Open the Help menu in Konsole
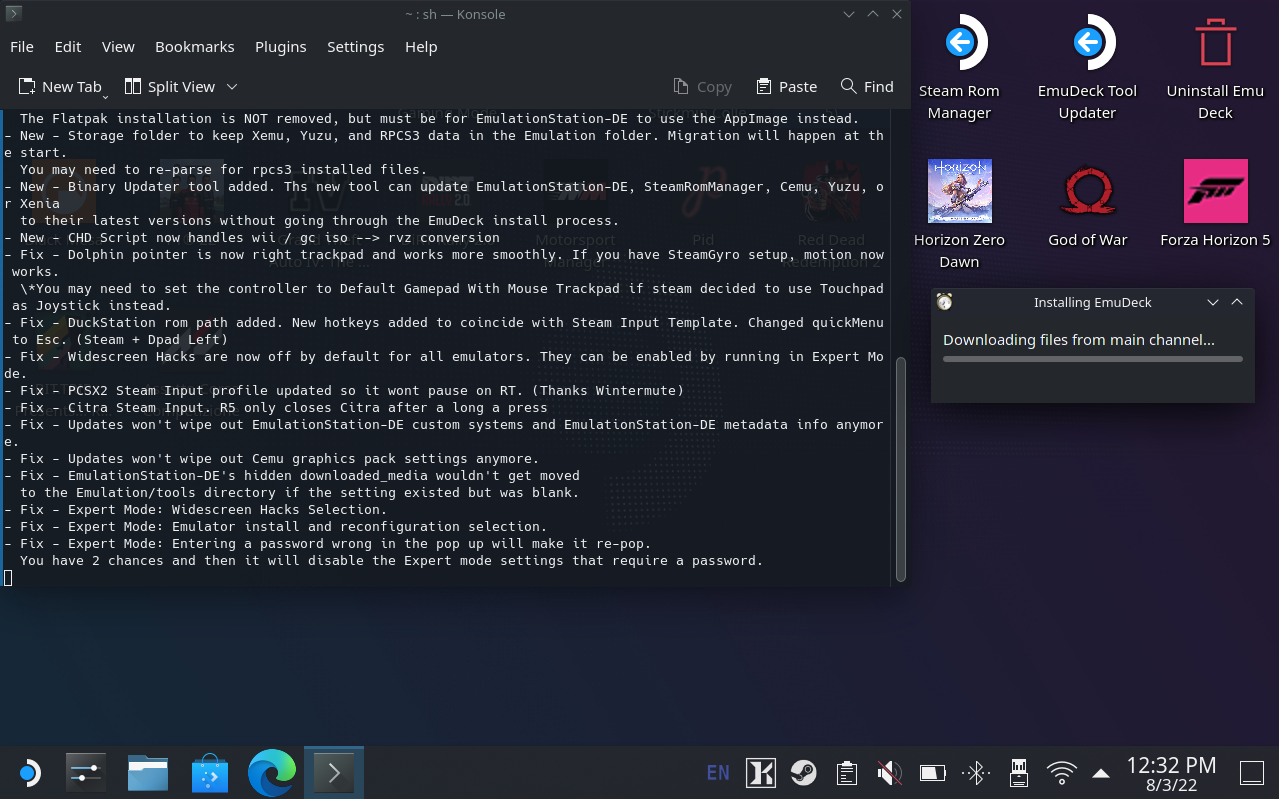The image size is (1279, 799). pyautogui.click(x=421, y=47)
